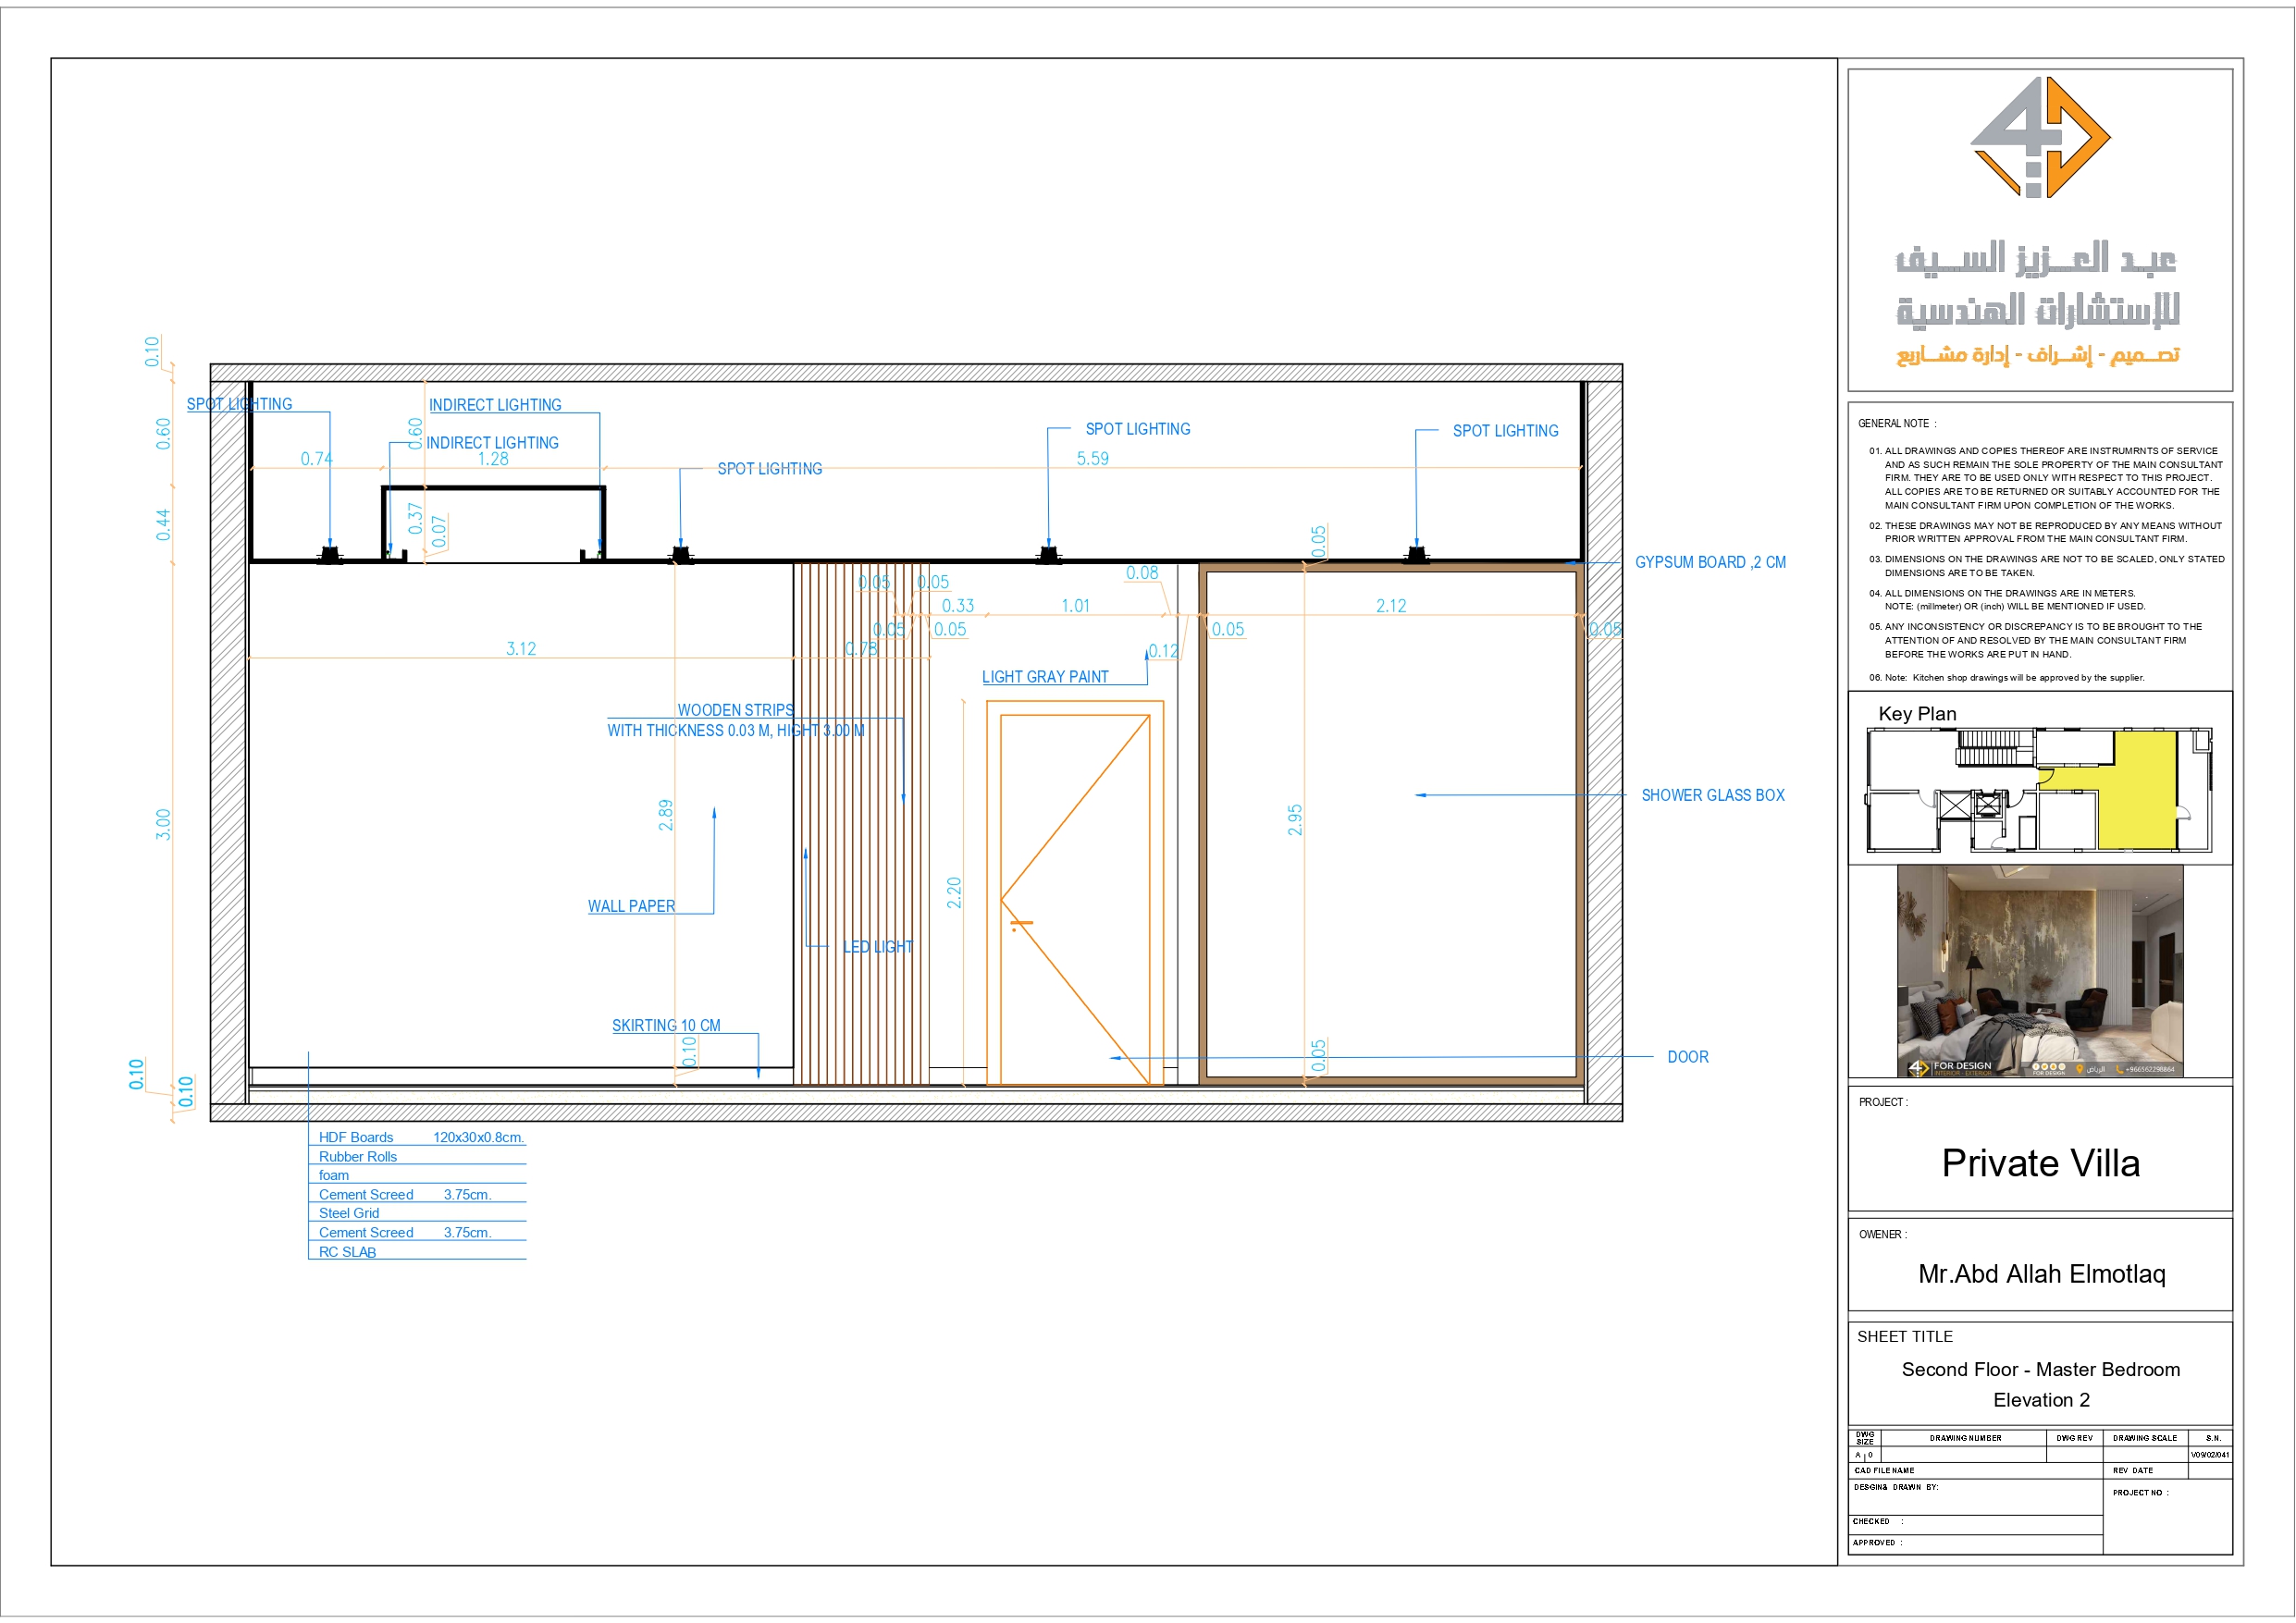This screenshot has width=2296, height=1623.
Task: Click the Private Villa project link
Action: (2040, 1163)
